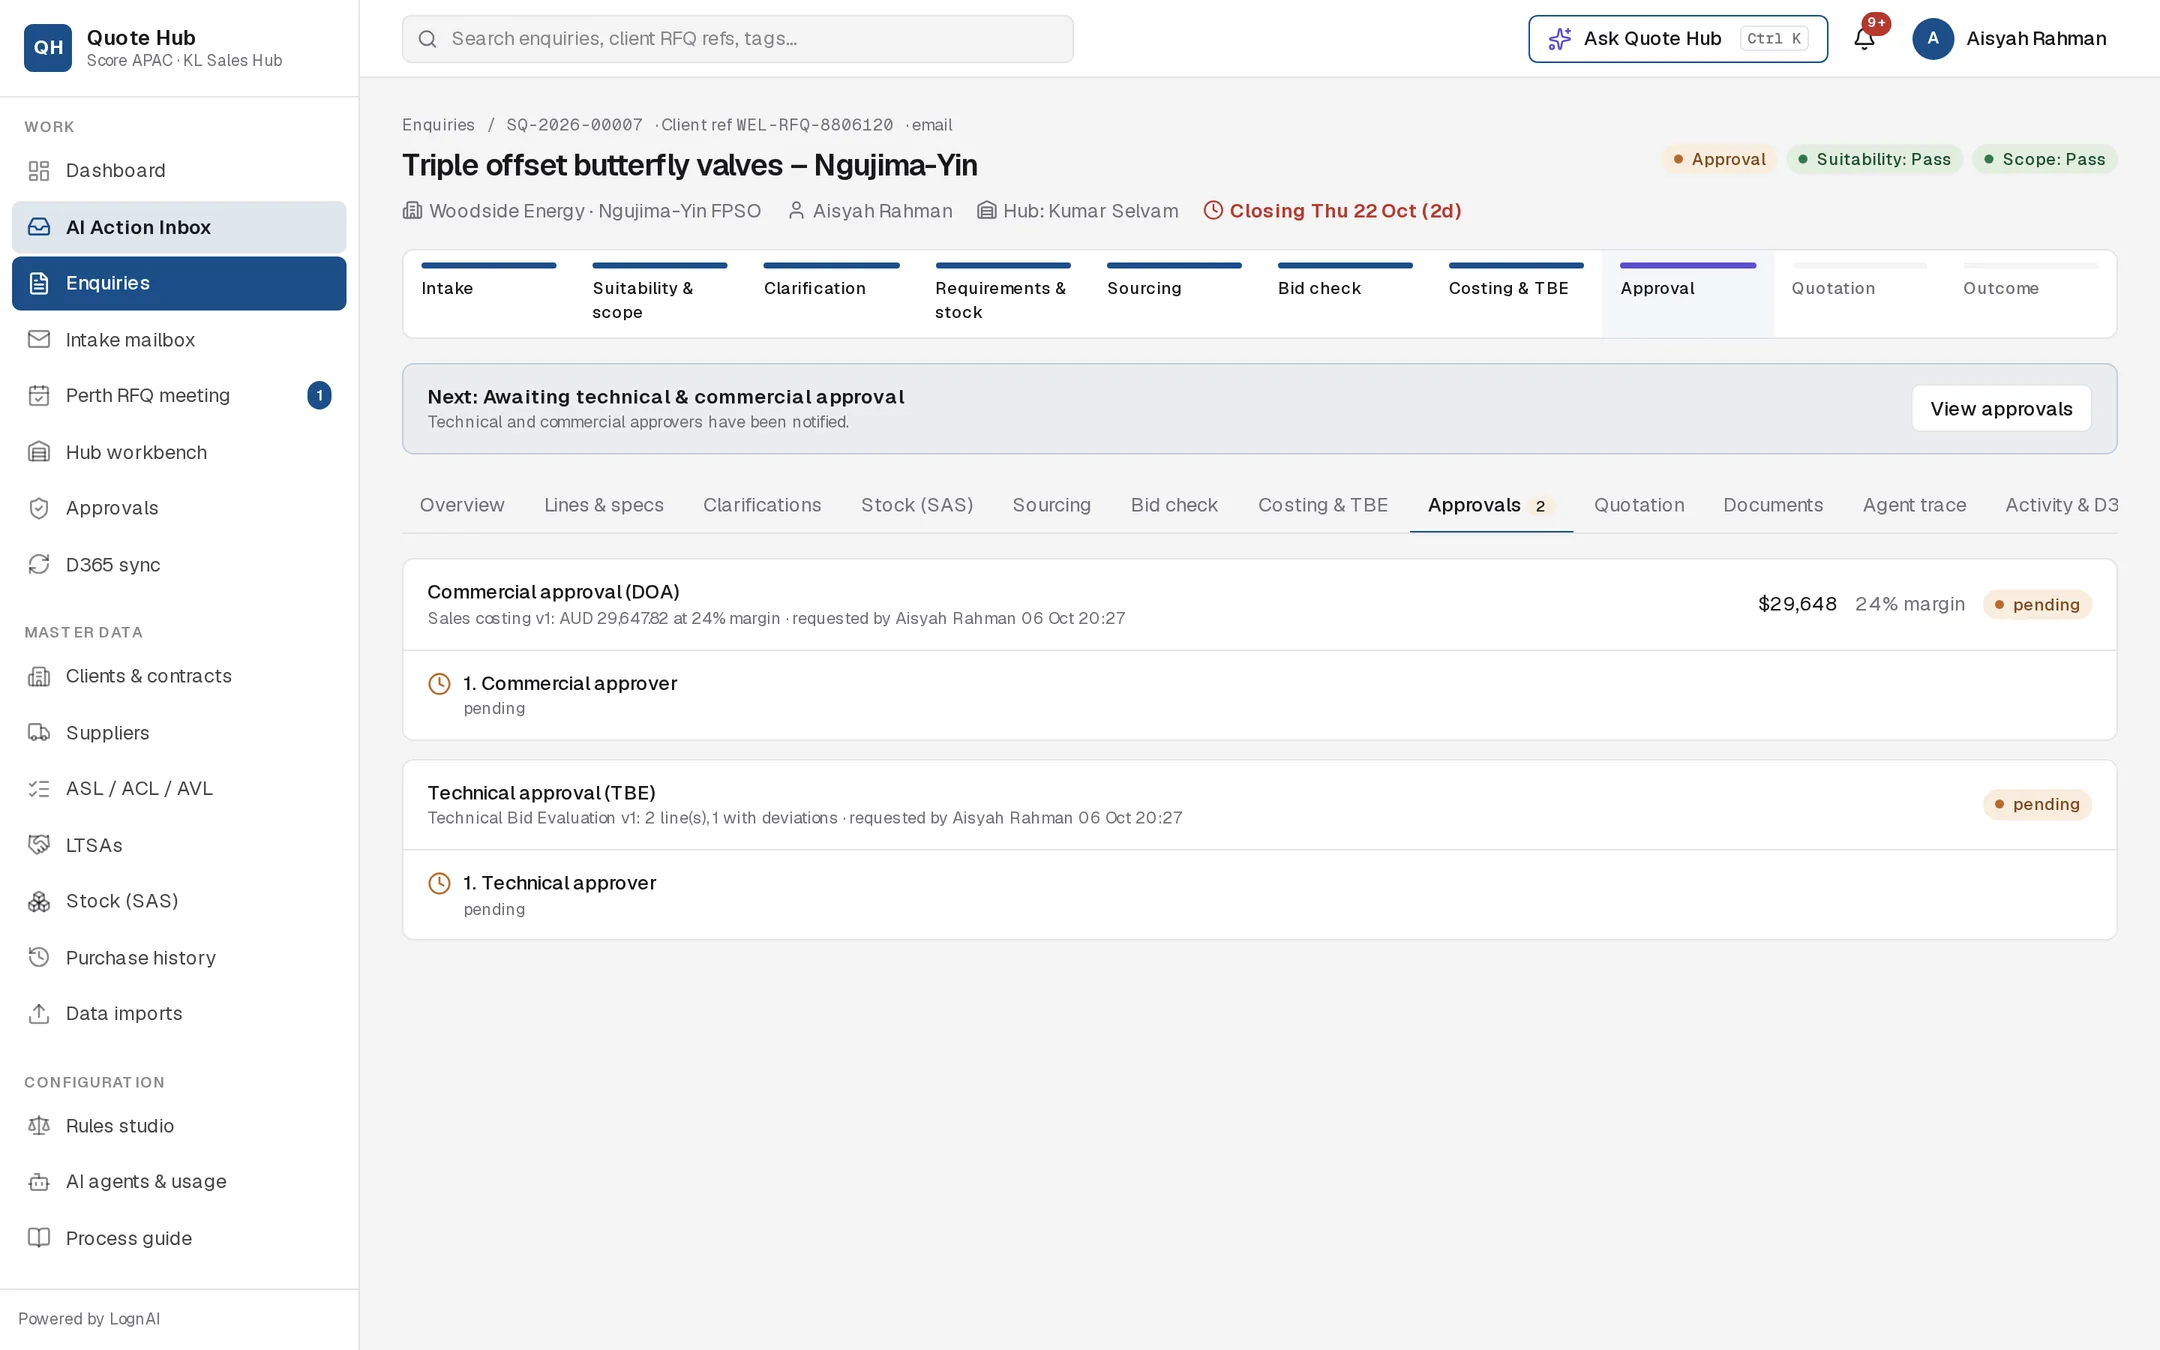This screenshot has width=2160, height=1350.
Task: Click the Intake mailbox envelope icon
Action: (39, 340)
